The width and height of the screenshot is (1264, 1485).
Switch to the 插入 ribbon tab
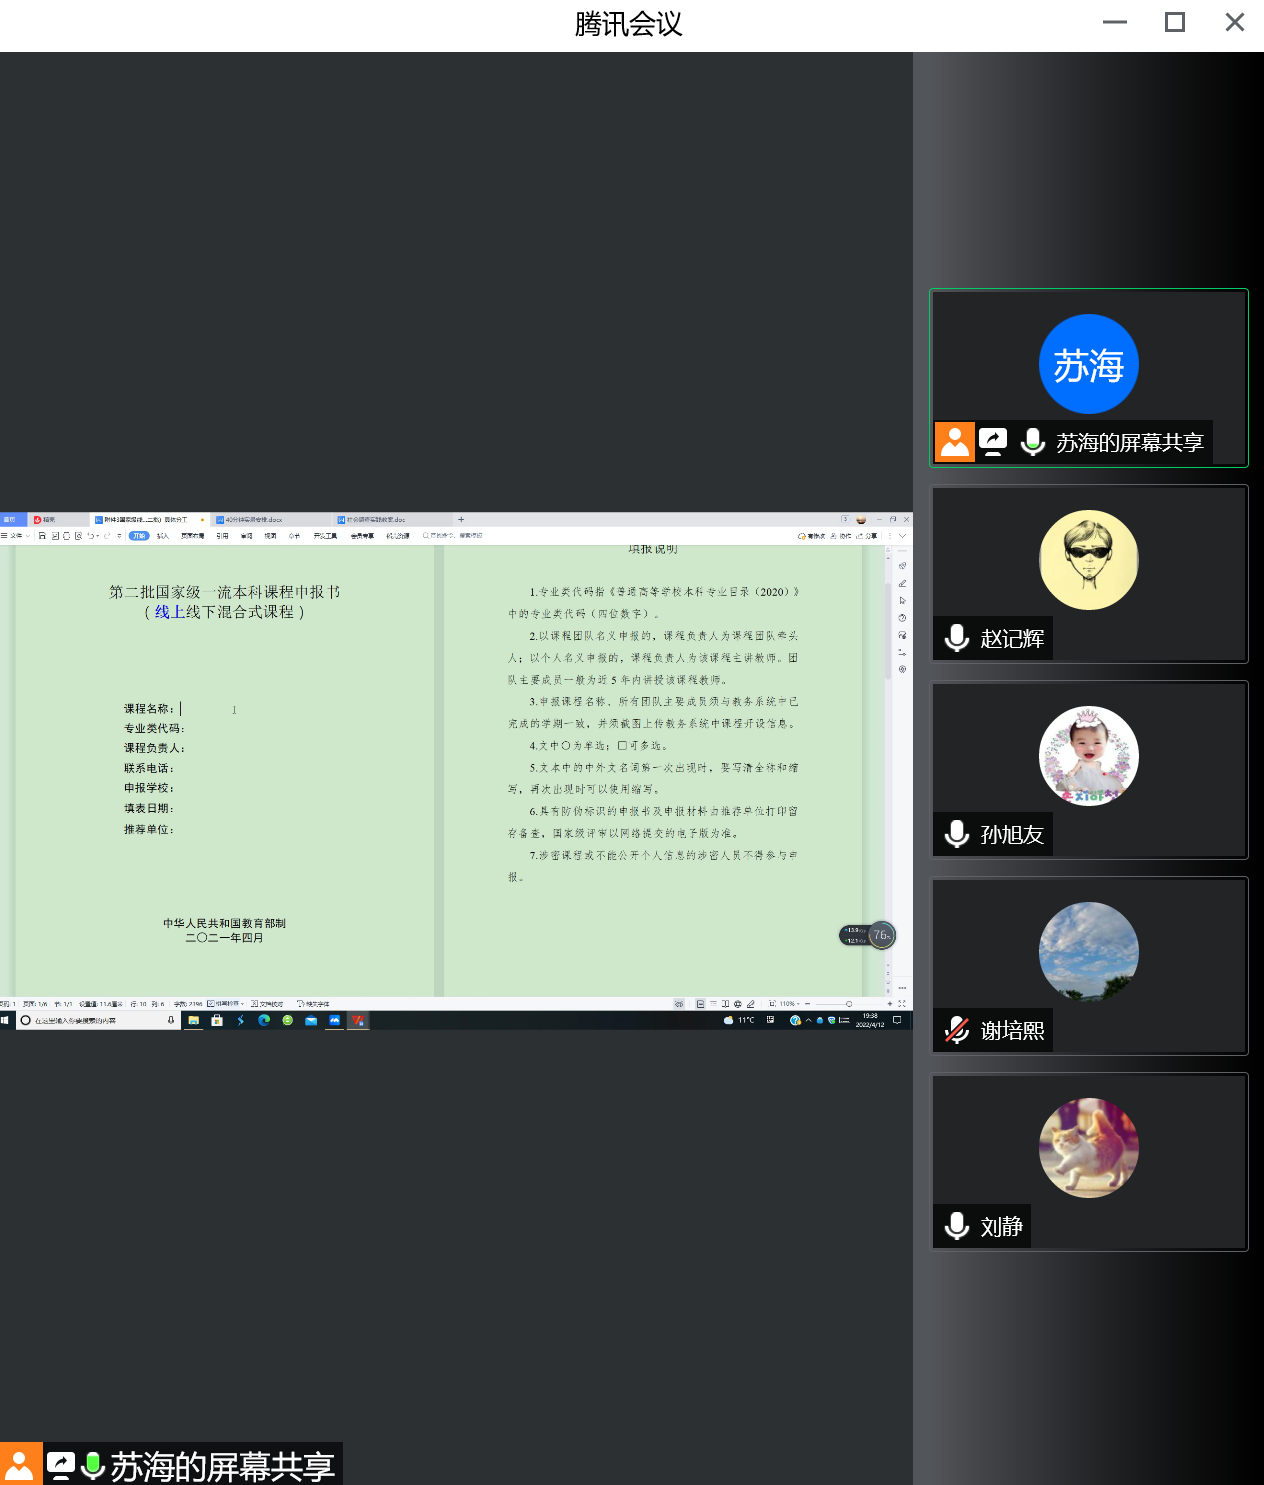coord(162,536)
